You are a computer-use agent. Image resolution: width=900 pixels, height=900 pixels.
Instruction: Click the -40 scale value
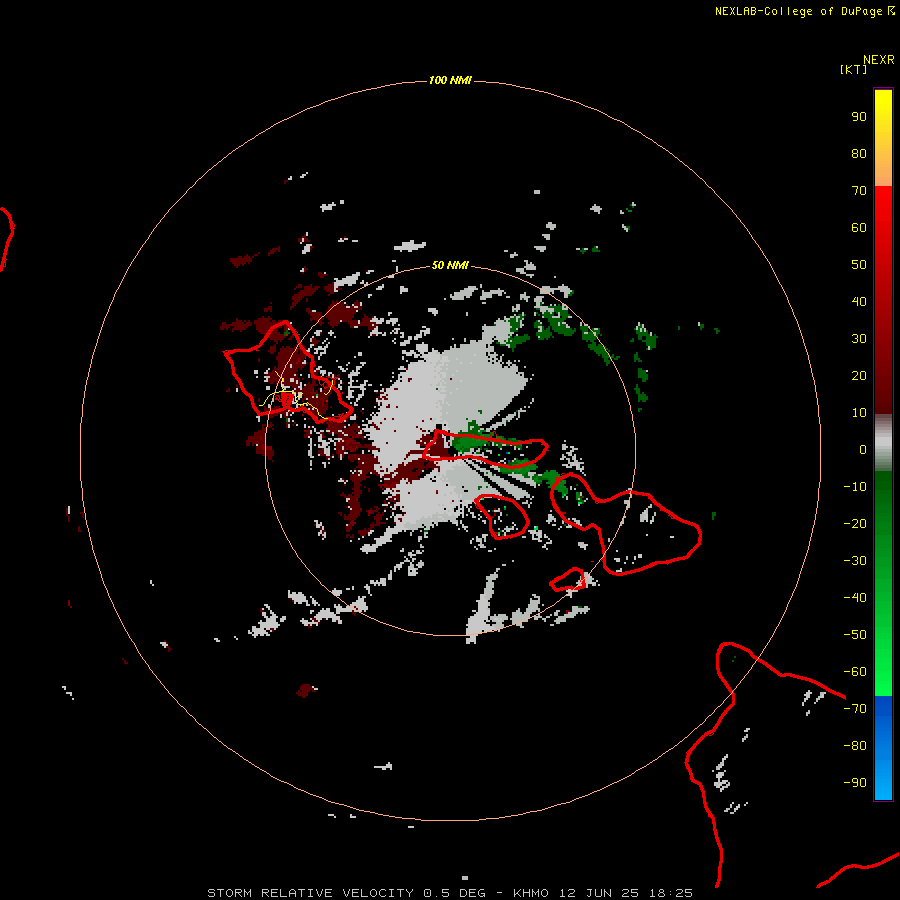pyautogui.click(x=855, y=598)
